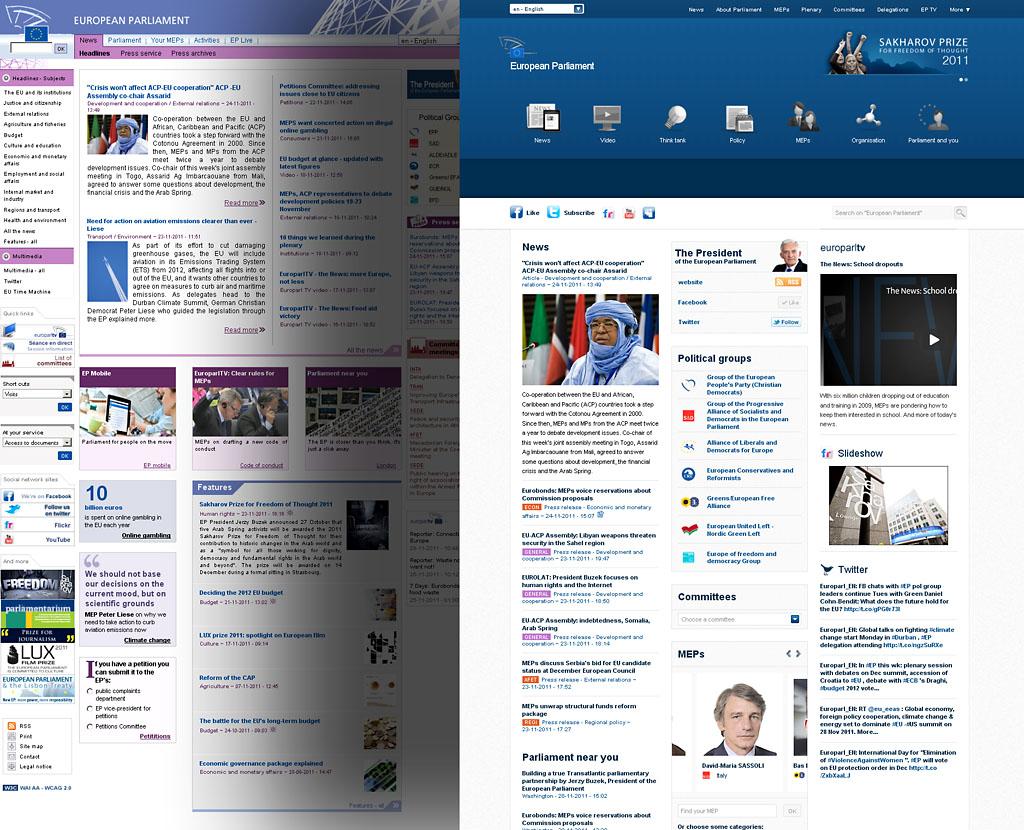Click the Parliament and you icon
The height and width of the screenshot is (830, 1024).
coord(932,118)
